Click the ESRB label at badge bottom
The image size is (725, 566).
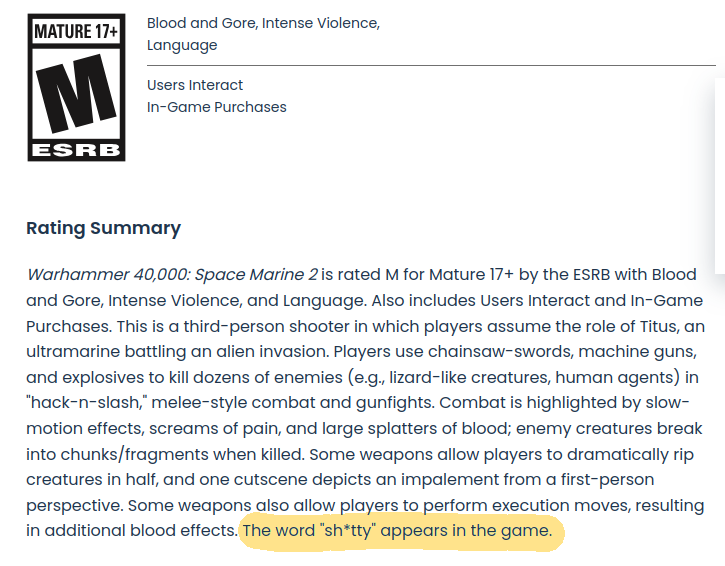[76, 150]
